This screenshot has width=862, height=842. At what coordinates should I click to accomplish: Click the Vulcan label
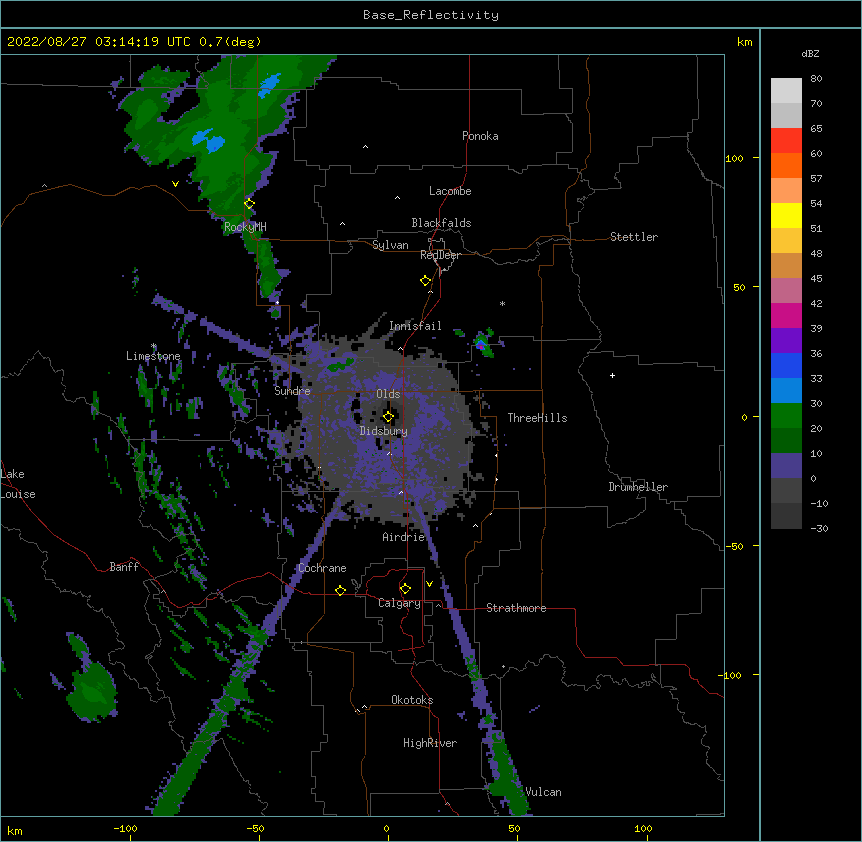pos(543,792)
